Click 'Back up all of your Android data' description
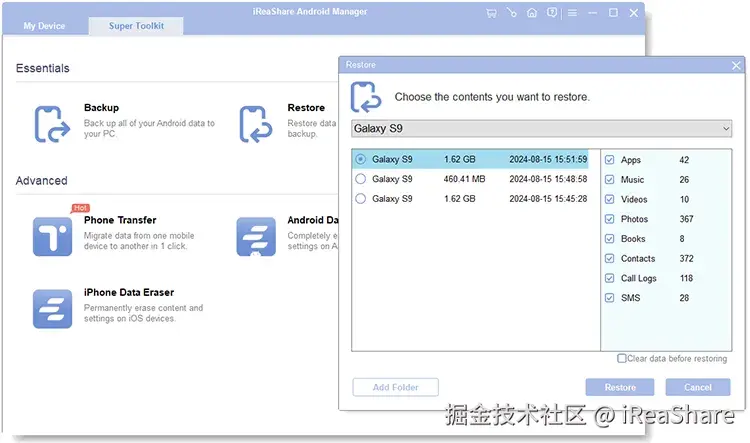Viewport: 750px width, 443px height. pyautogui.click(x=149, y=128)
